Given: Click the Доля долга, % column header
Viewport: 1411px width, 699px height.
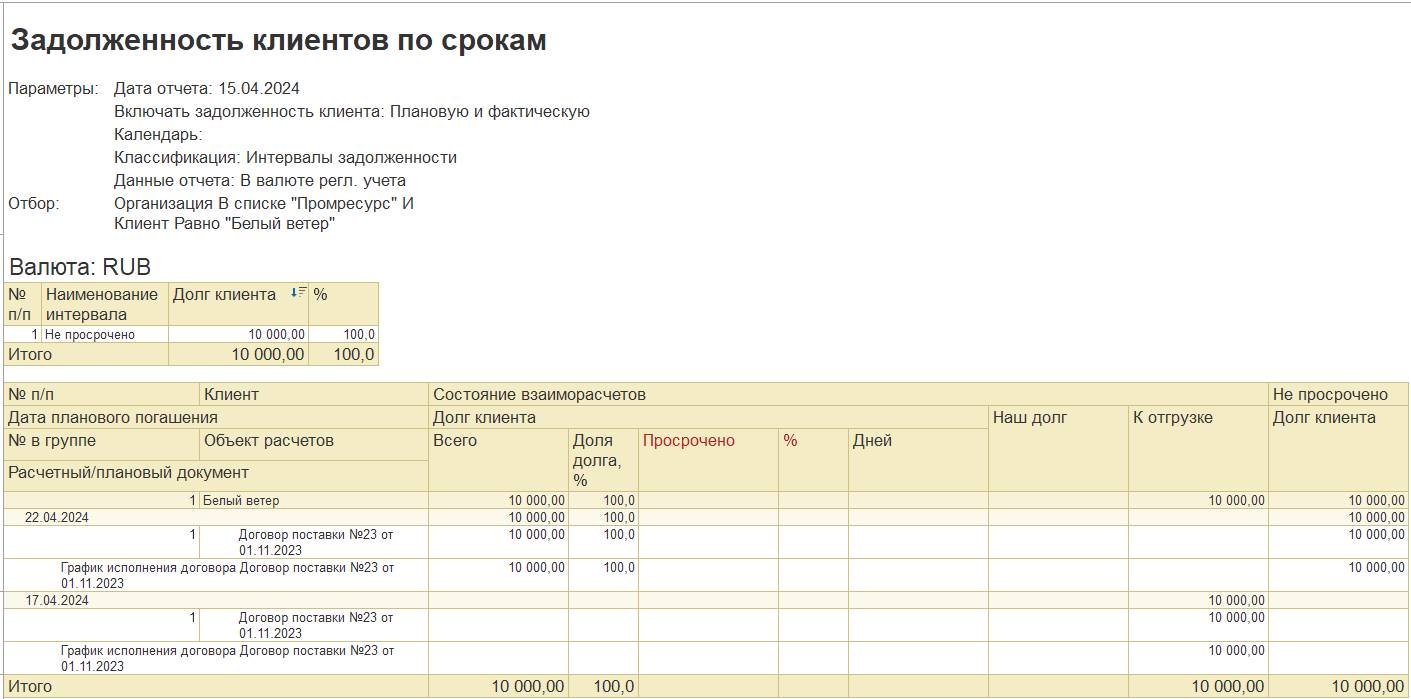Looking at the screenshot, I should tap(603, 460).
